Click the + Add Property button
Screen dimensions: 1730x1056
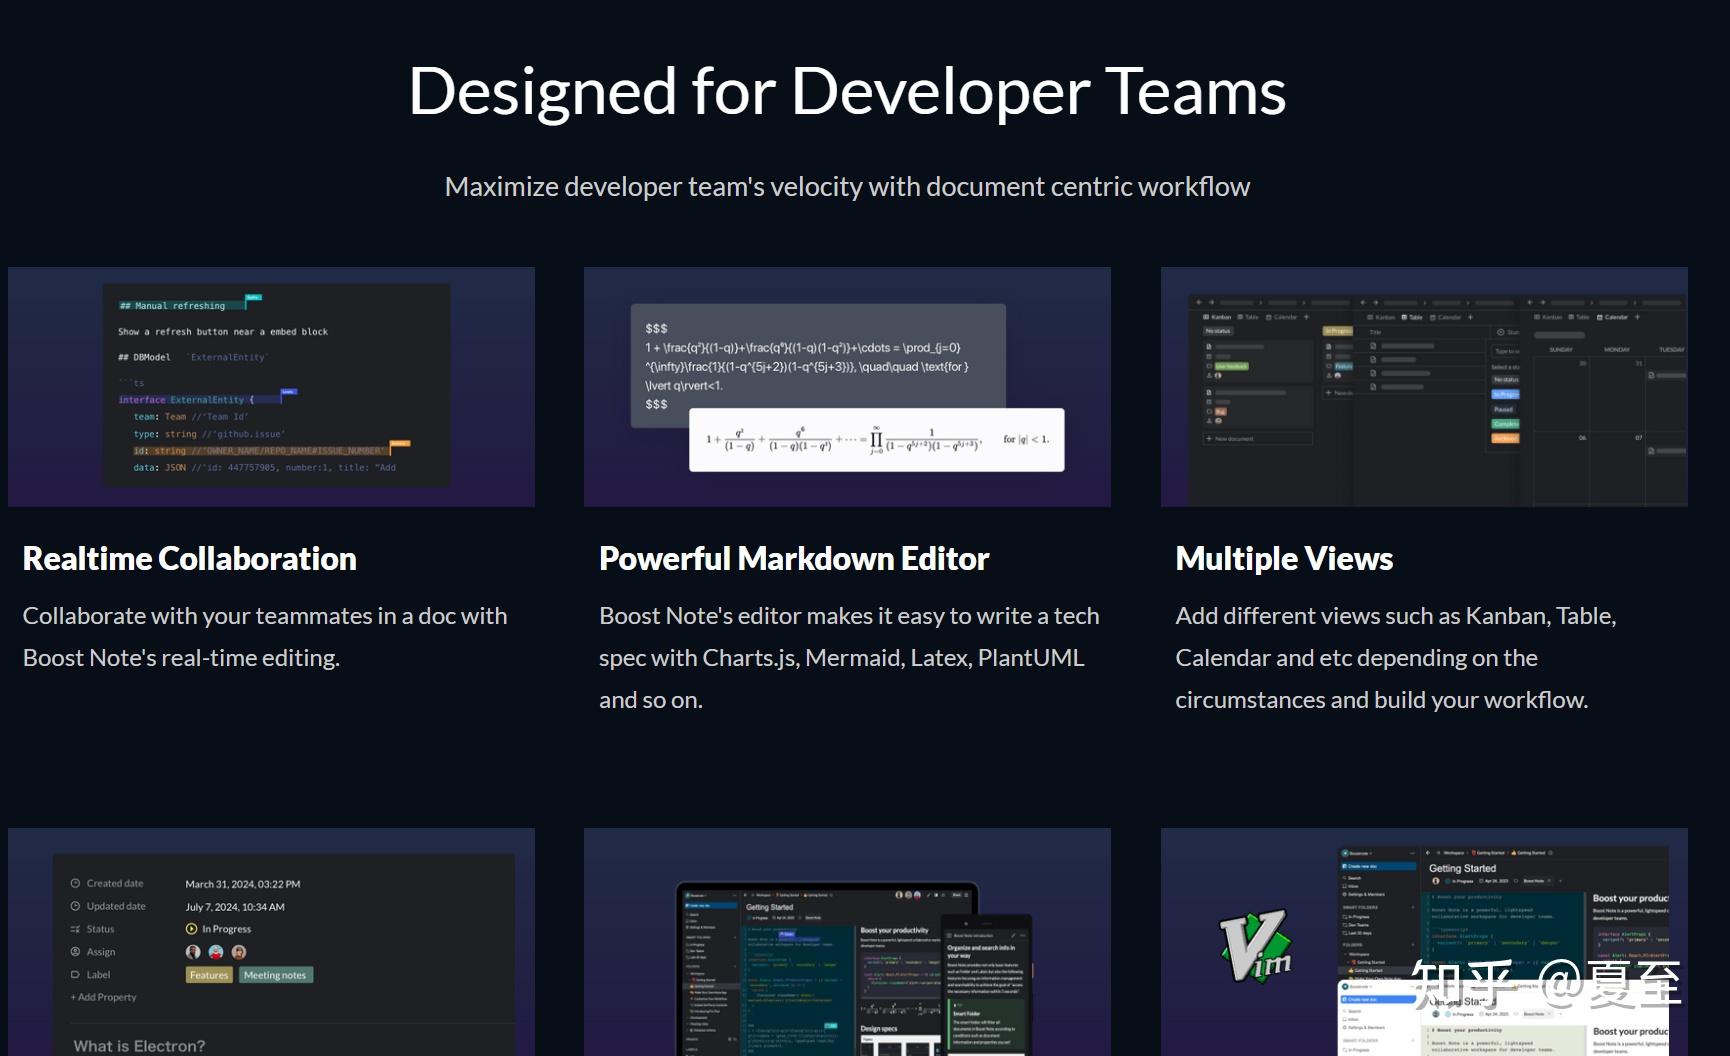tap(104, 997)
